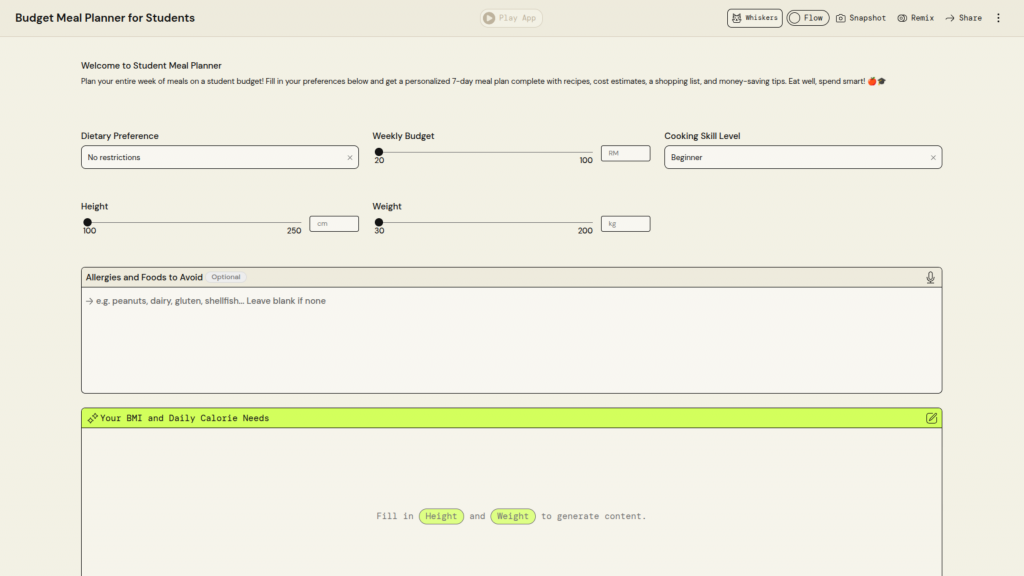Click the microphone icon in Allergies field
This screenshot has height=576, width=1024.
click(931, 277)
